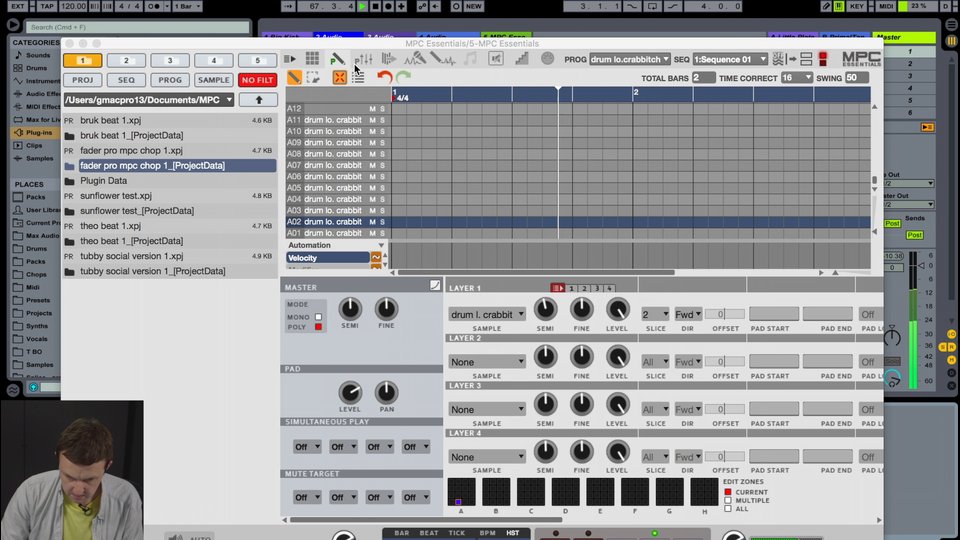Viewport: 960px width, 540px height.
Task: Open the pad grid view icon
Action: [x=312, y=58]
